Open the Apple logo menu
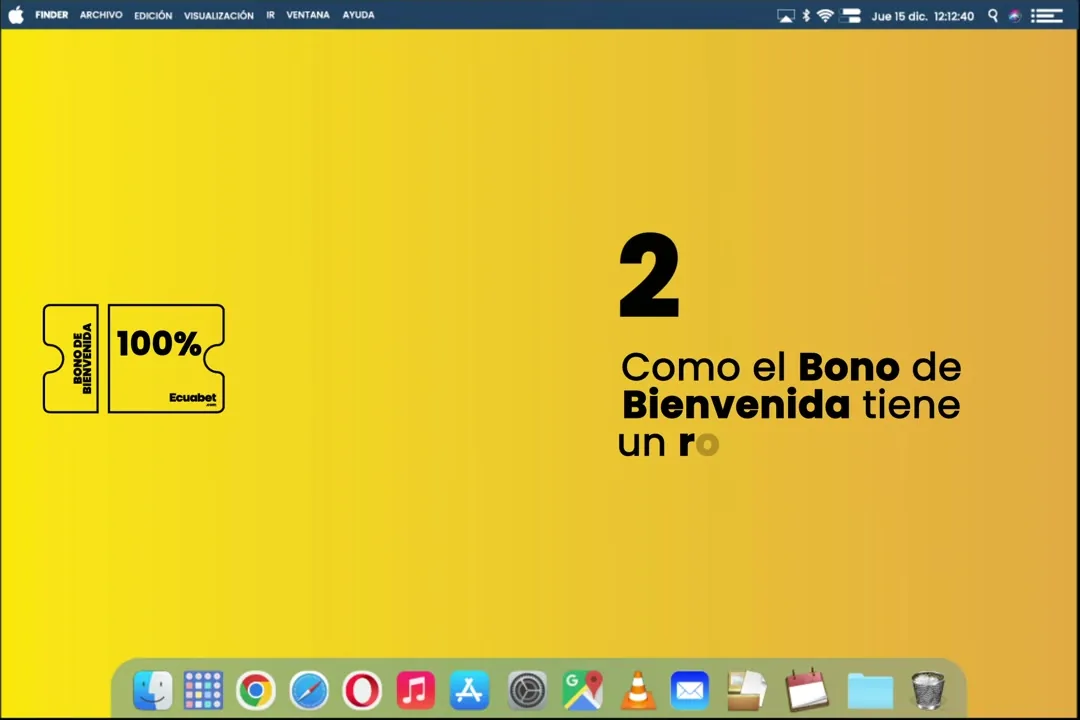Screen dimensions: 1080x720 16,14
